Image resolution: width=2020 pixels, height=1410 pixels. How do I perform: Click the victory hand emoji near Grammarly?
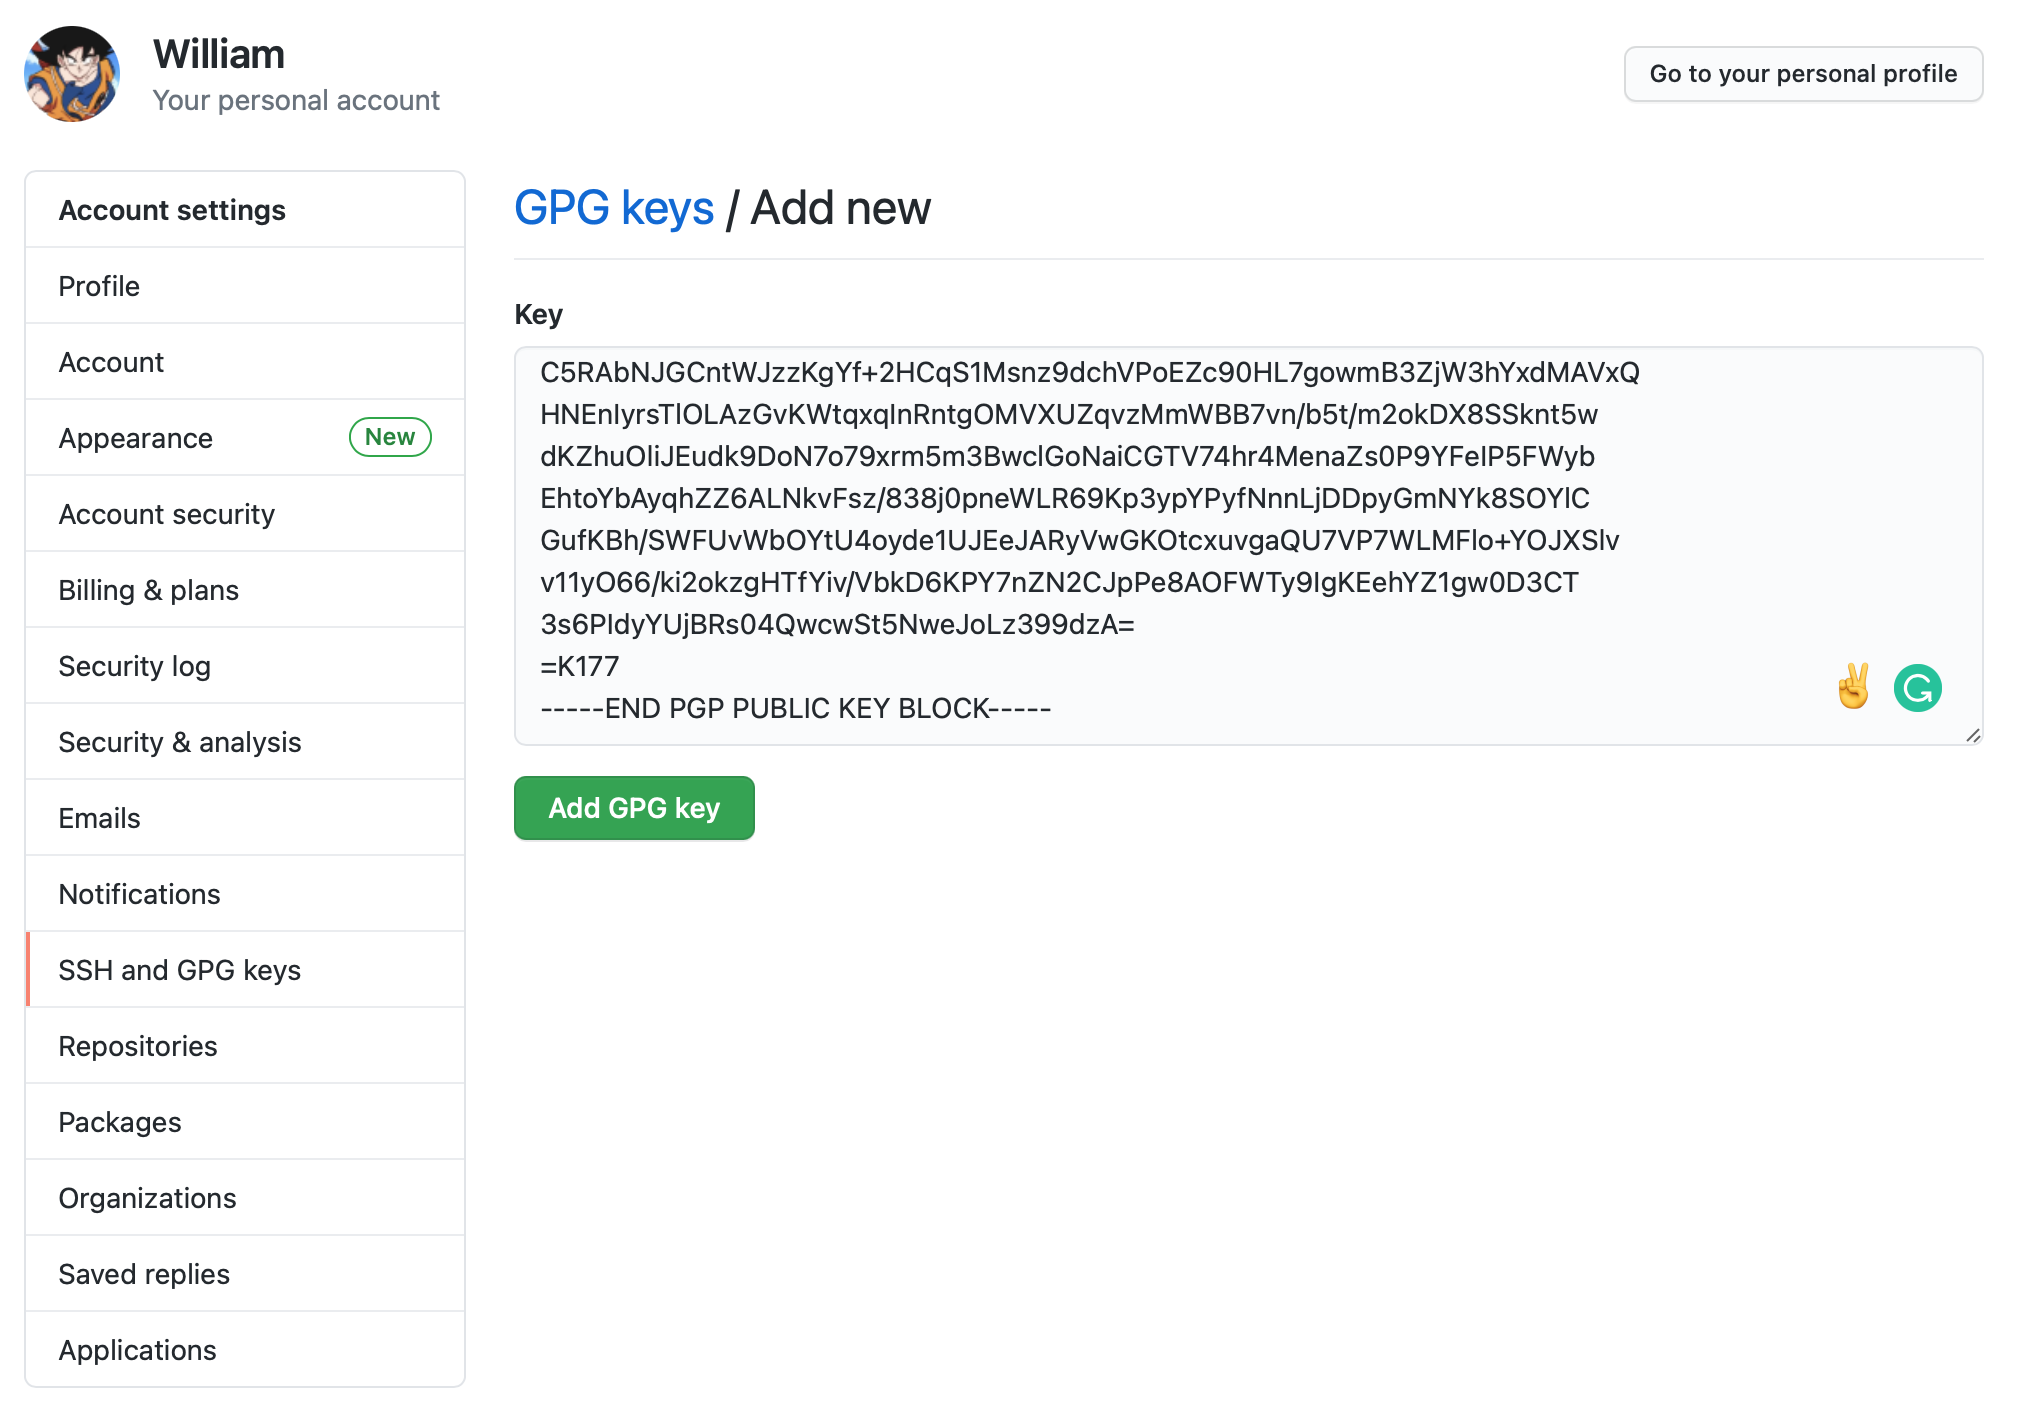(1852, 686)
